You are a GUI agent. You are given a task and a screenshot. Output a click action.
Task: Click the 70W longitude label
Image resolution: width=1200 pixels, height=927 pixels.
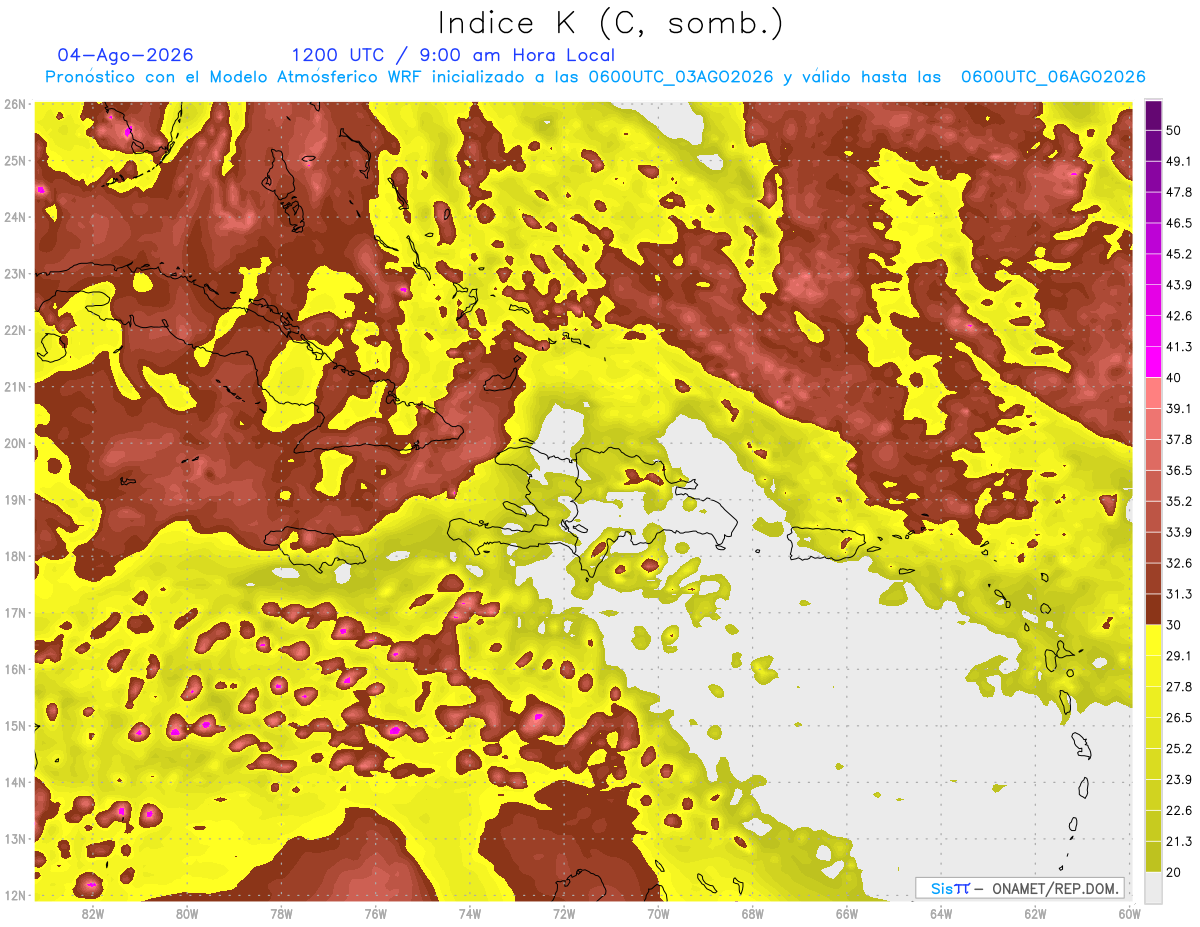[x=658, y=913]
